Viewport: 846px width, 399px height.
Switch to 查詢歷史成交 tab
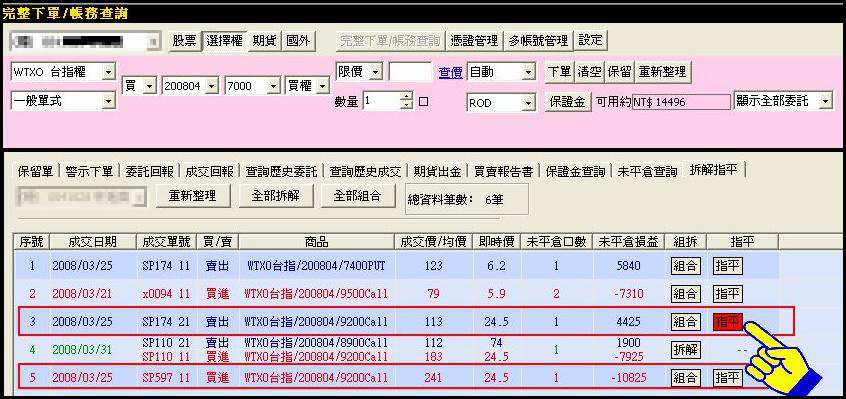[365, 172]
